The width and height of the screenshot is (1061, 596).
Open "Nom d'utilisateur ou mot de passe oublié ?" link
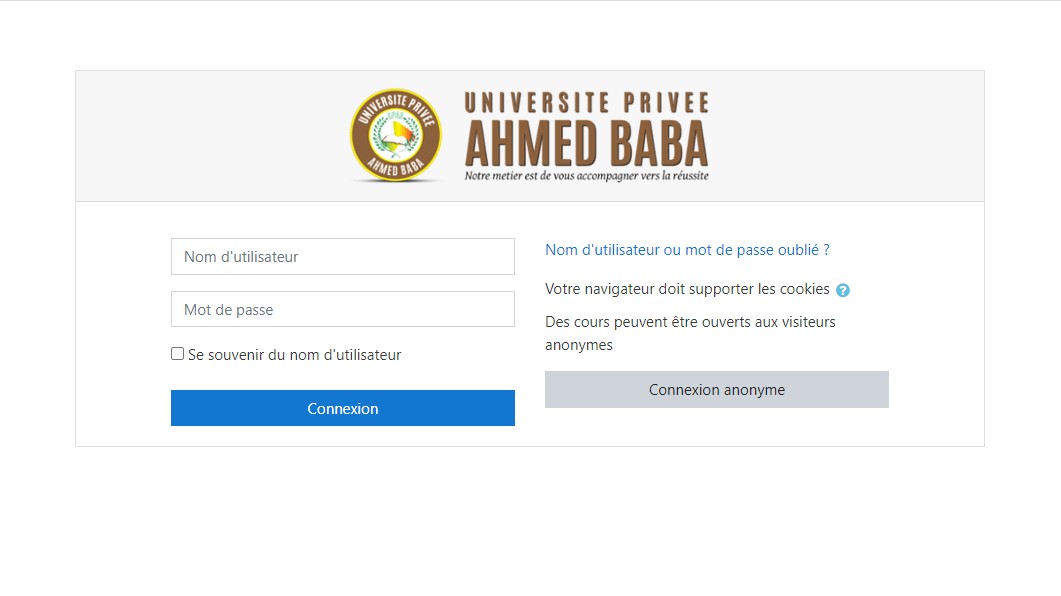687,250
